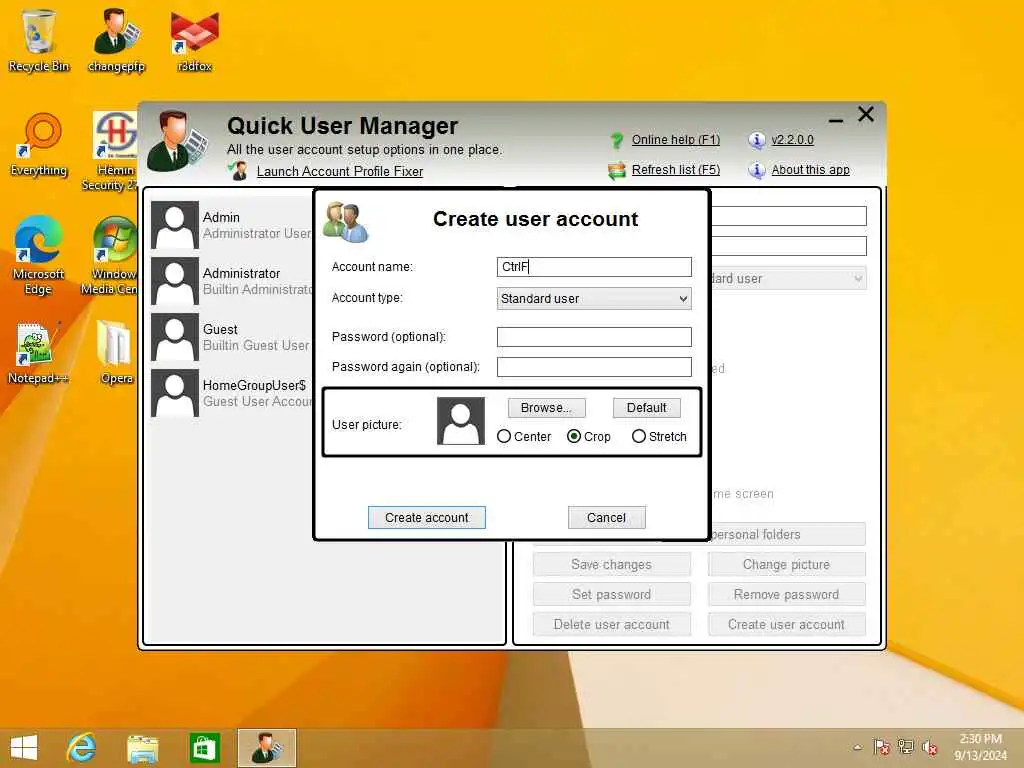Click the Action Center flag tray icon
Image resolution: width=1024 pixels, height=768 pixels.
pos(882,746)
